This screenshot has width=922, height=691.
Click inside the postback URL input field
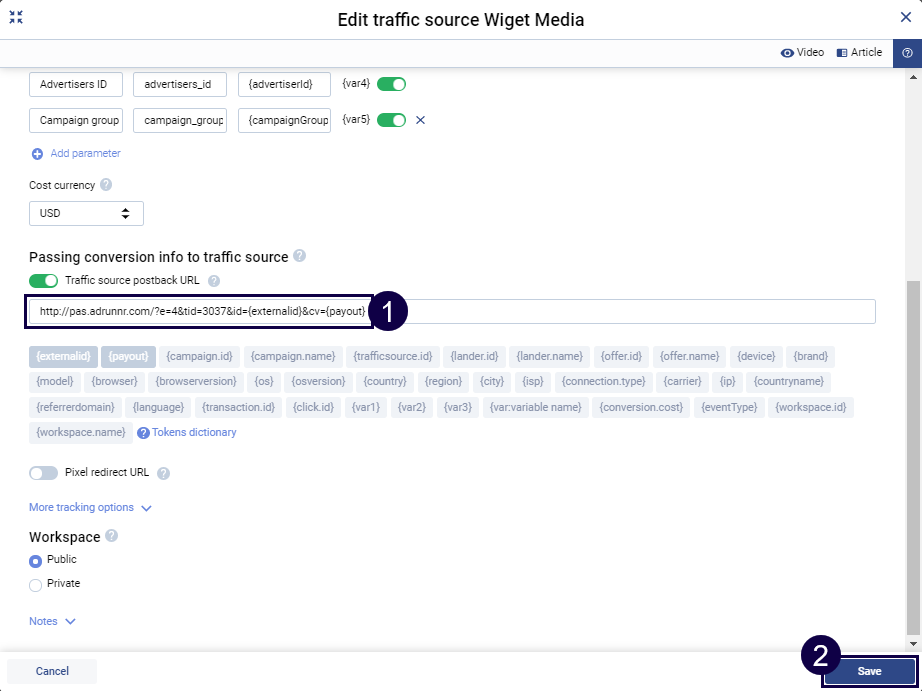click(x=200, y=311)
